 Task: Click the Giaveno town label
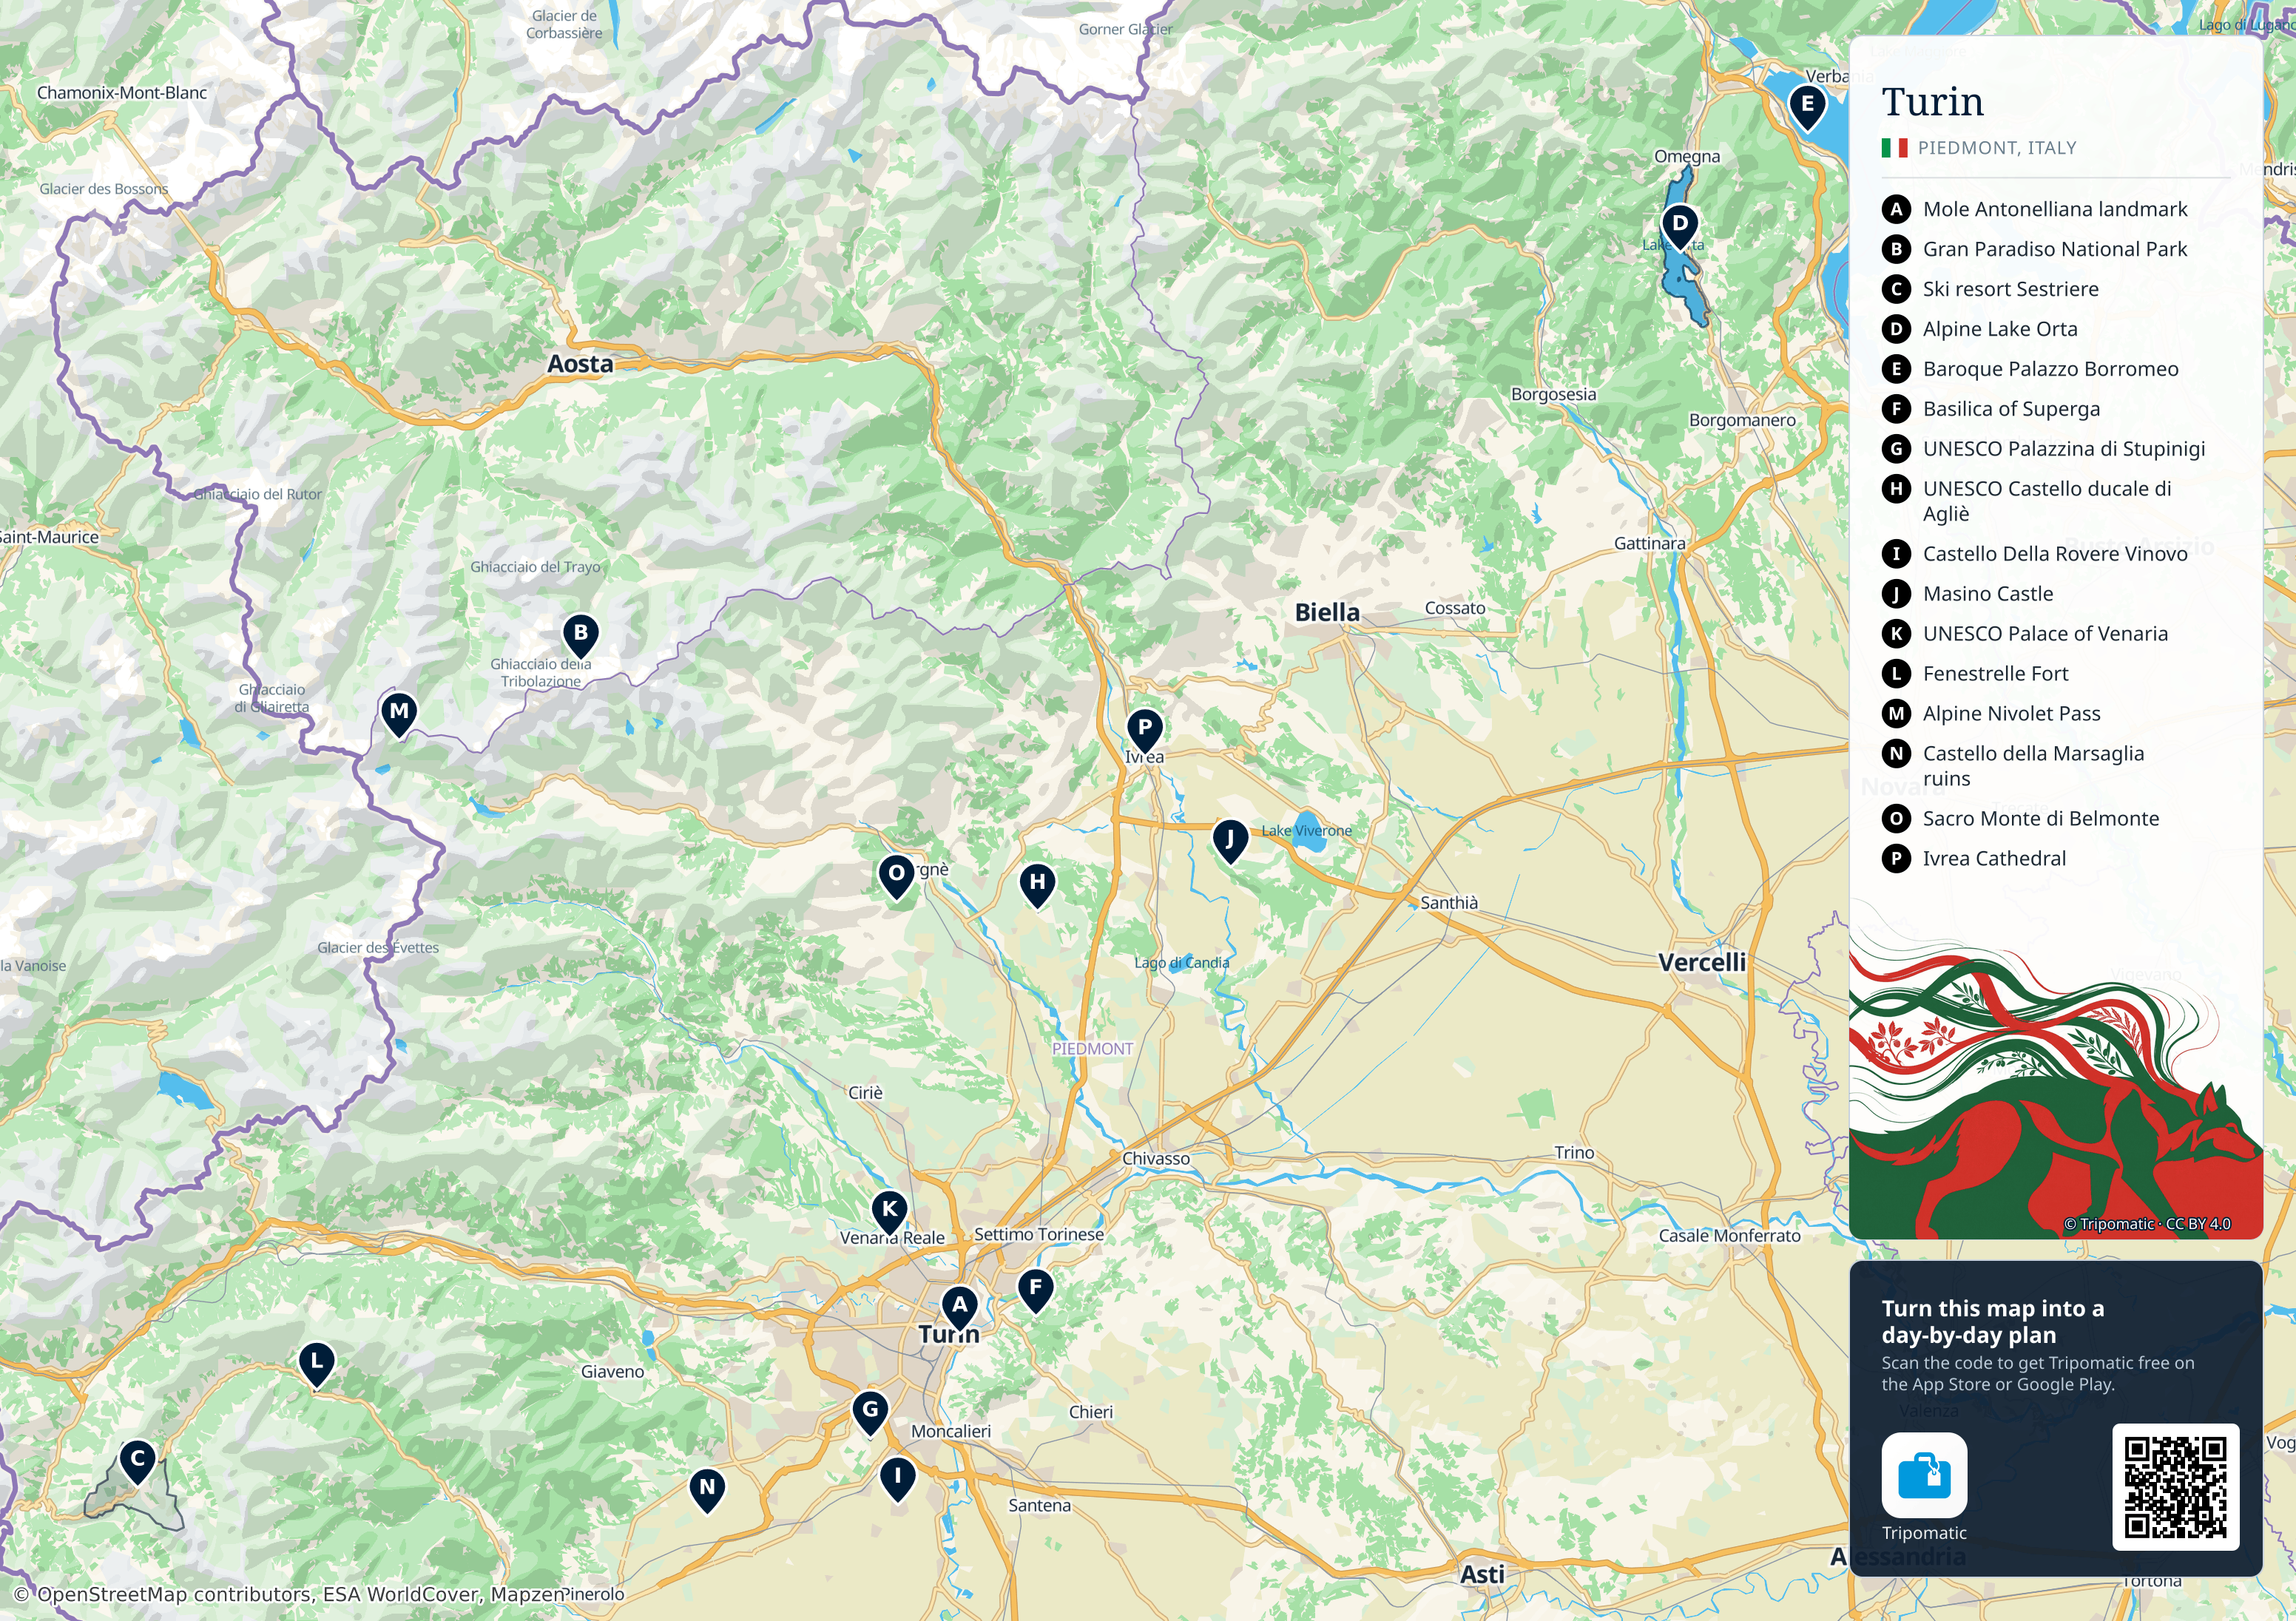click(612, 1372)
